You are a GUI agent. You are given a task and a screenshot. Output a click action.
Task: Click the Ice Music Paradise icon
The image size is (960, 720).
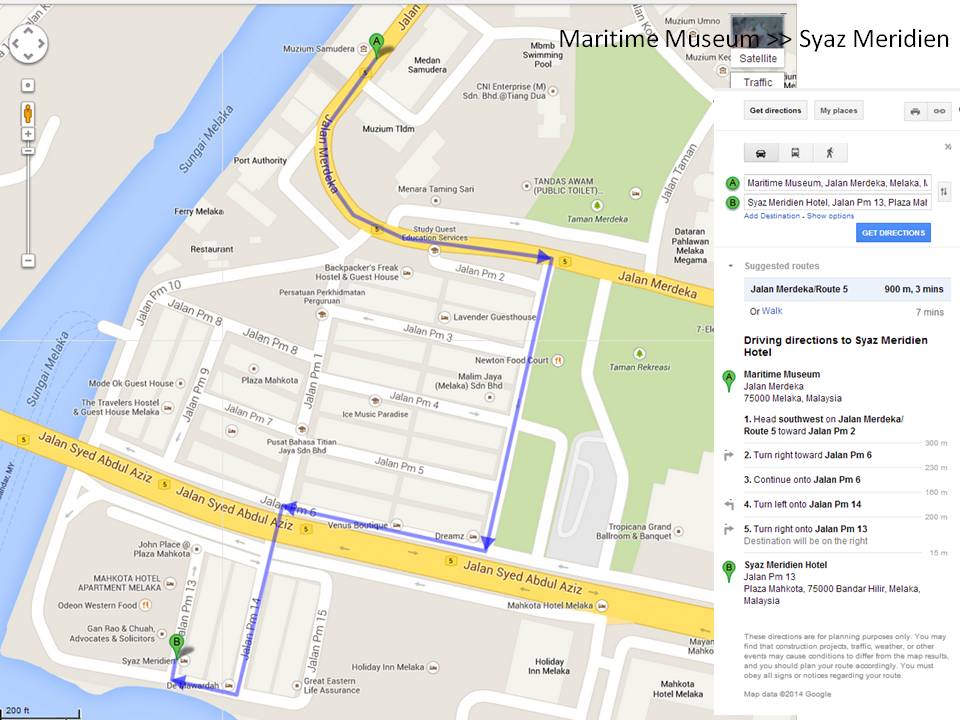(x=375, y=401)
